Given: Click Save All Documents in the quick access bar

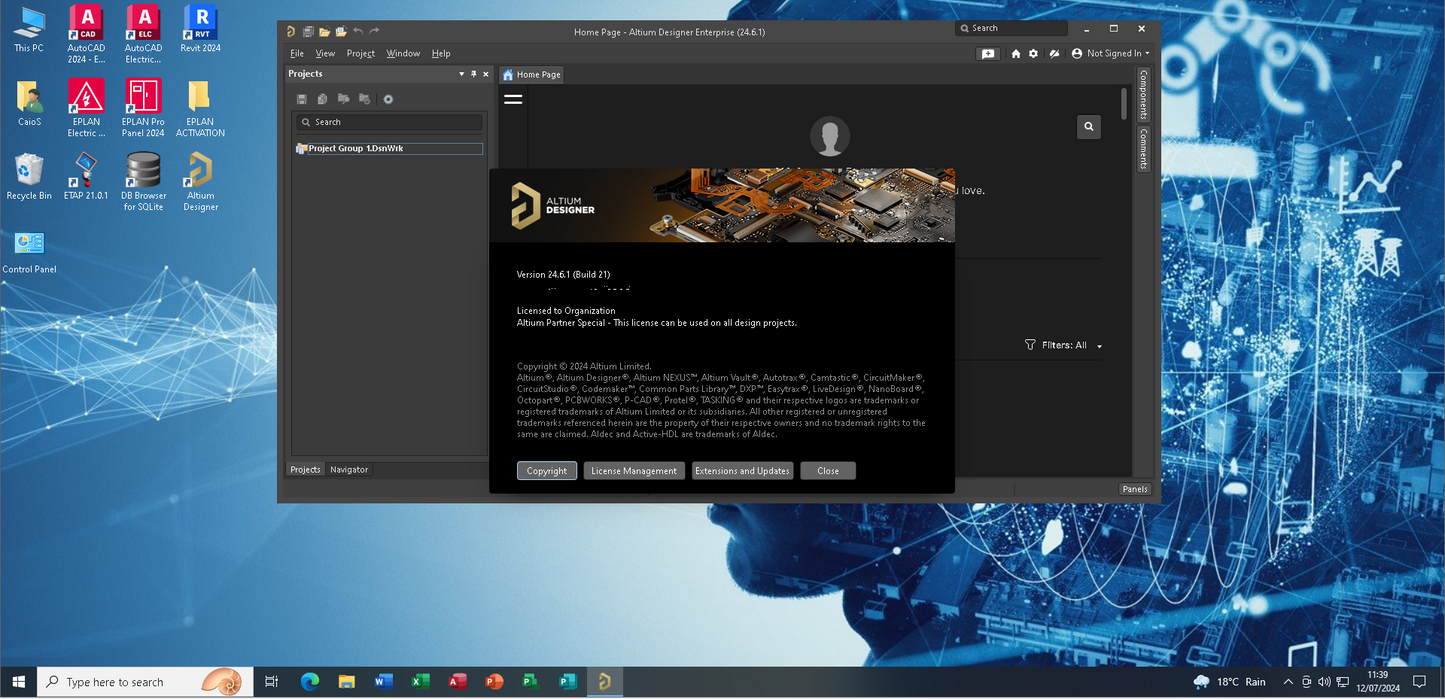Looking at the screenshot, I should (x=308, y=31).
